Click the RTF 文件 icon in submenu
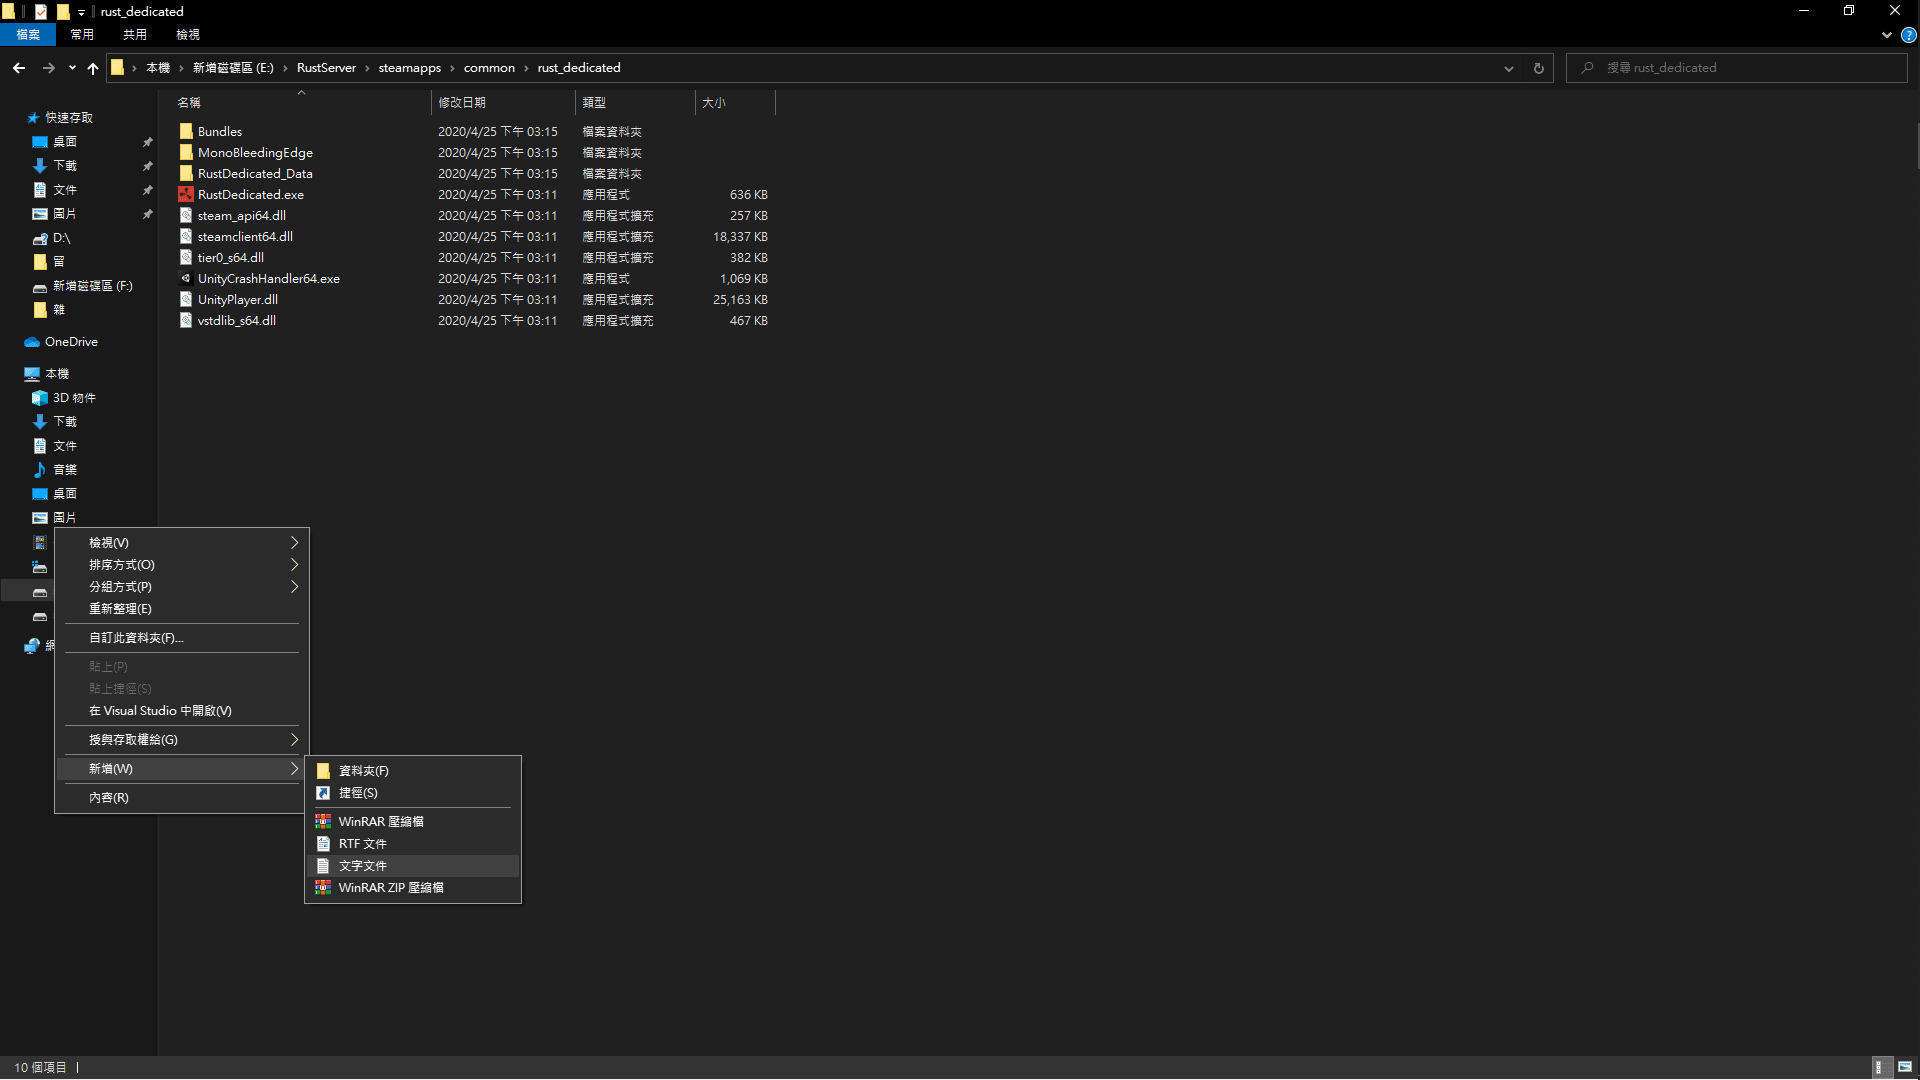 [323, 844]
